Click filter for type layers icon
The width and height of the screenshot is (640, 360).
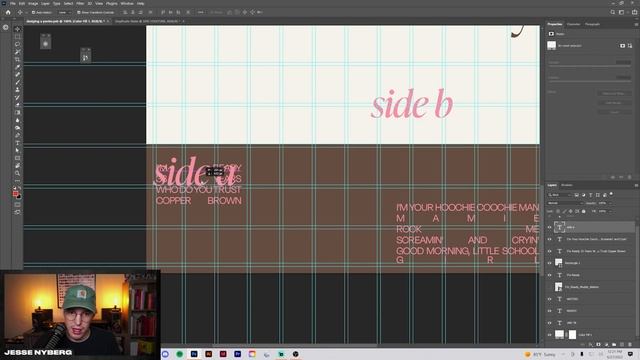click(590, 195)
